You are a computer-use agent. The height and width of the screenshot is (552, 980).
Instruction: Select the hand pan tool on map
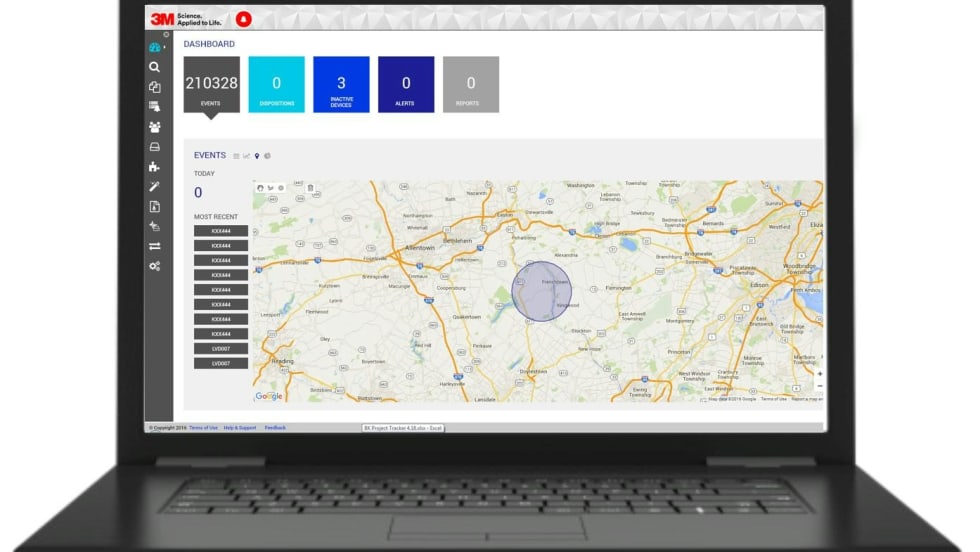[261, 188]
